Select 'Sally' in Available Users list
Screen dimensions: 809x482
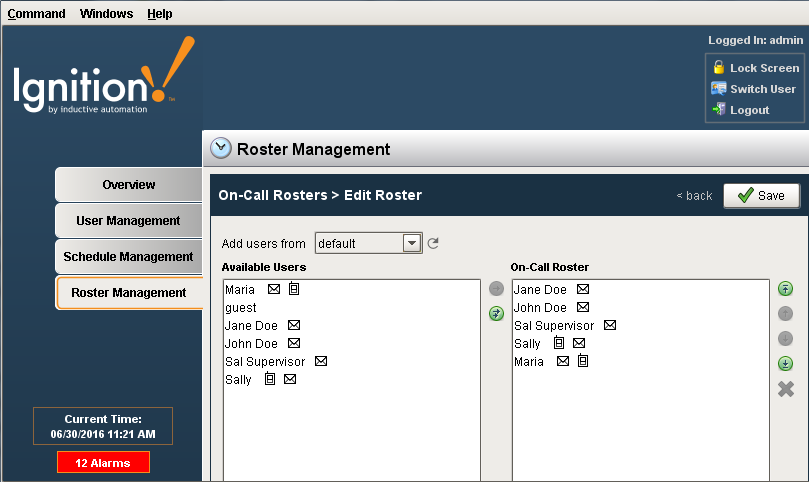[238, 380]
